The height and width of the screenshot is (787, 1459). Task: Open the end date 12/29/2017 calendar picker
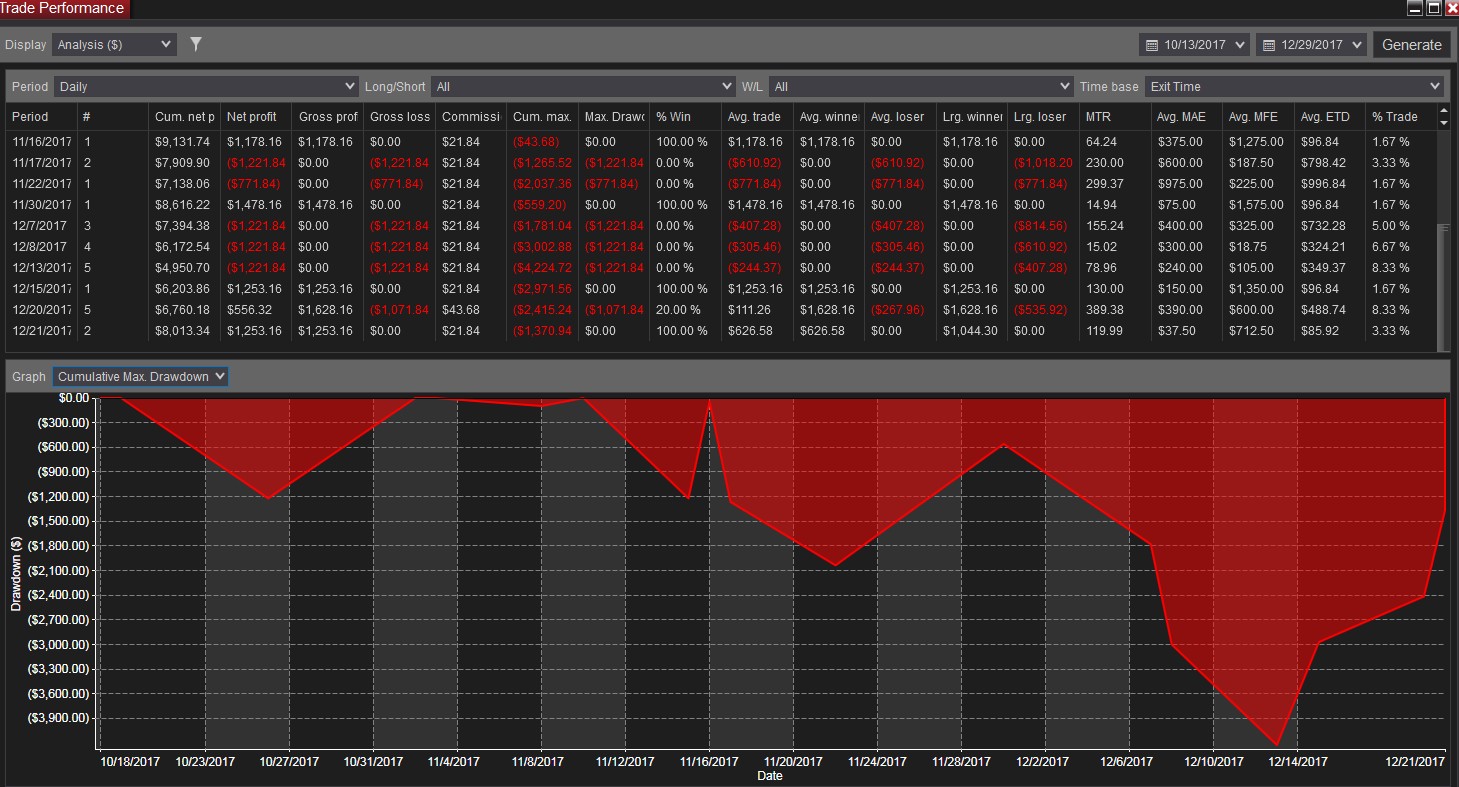[1311, 45]
